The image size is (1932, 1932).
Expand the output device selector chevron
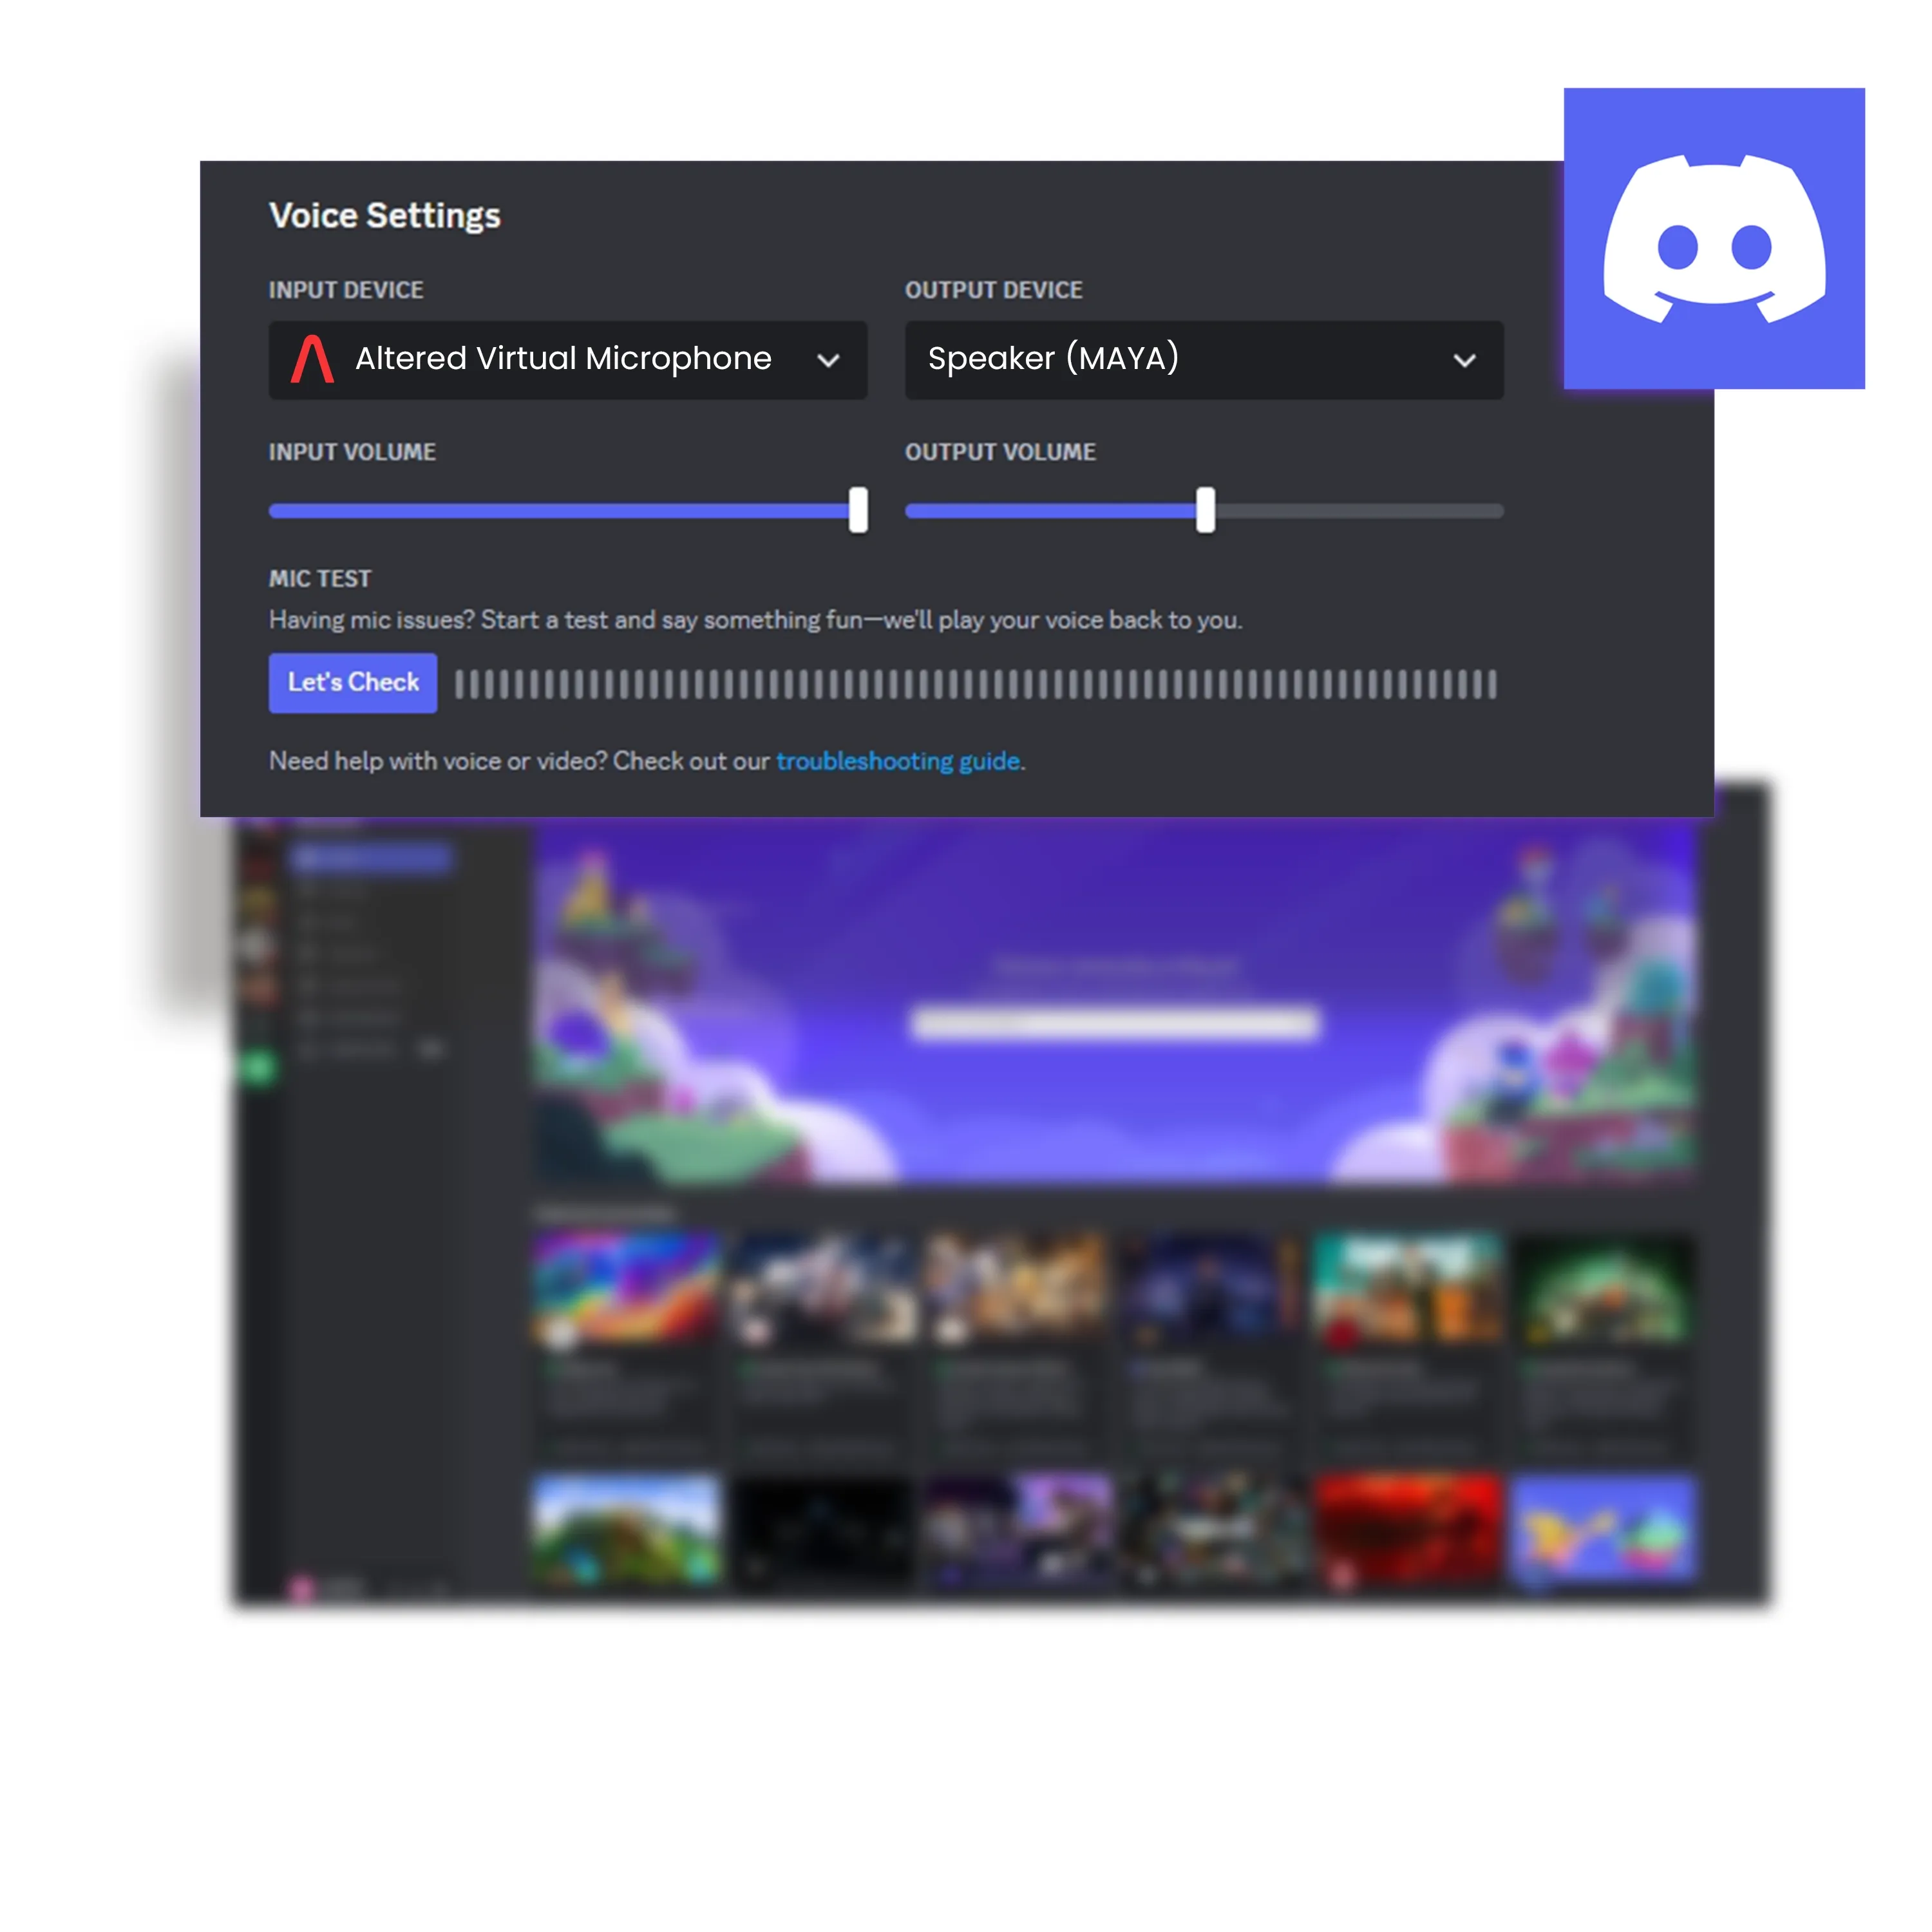[x=1465, y=361]
